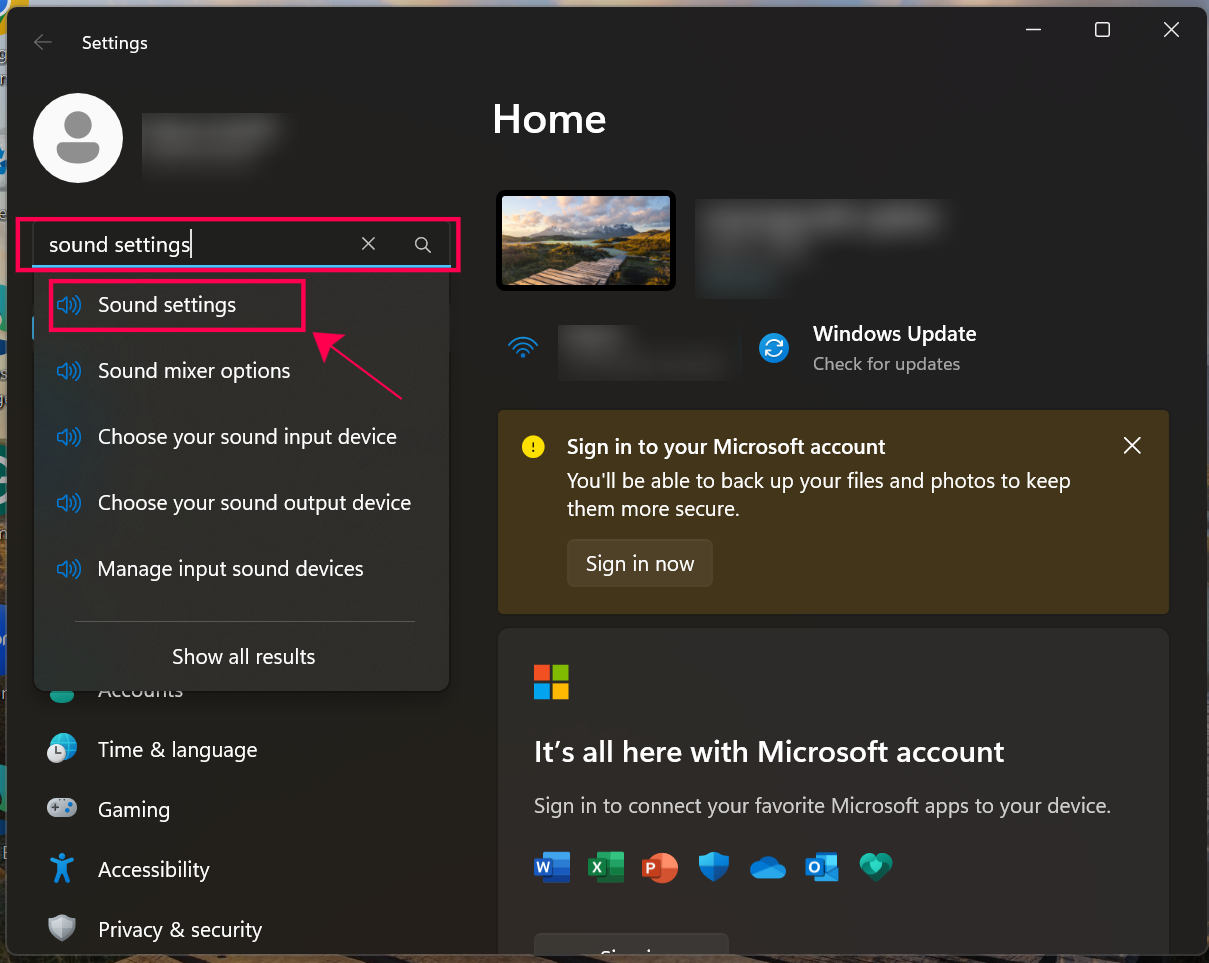This screenshot has height=963, width=1209.
Task: Dismiss the Microsoft account sign-in banner
Action: tap(1132, 446)
